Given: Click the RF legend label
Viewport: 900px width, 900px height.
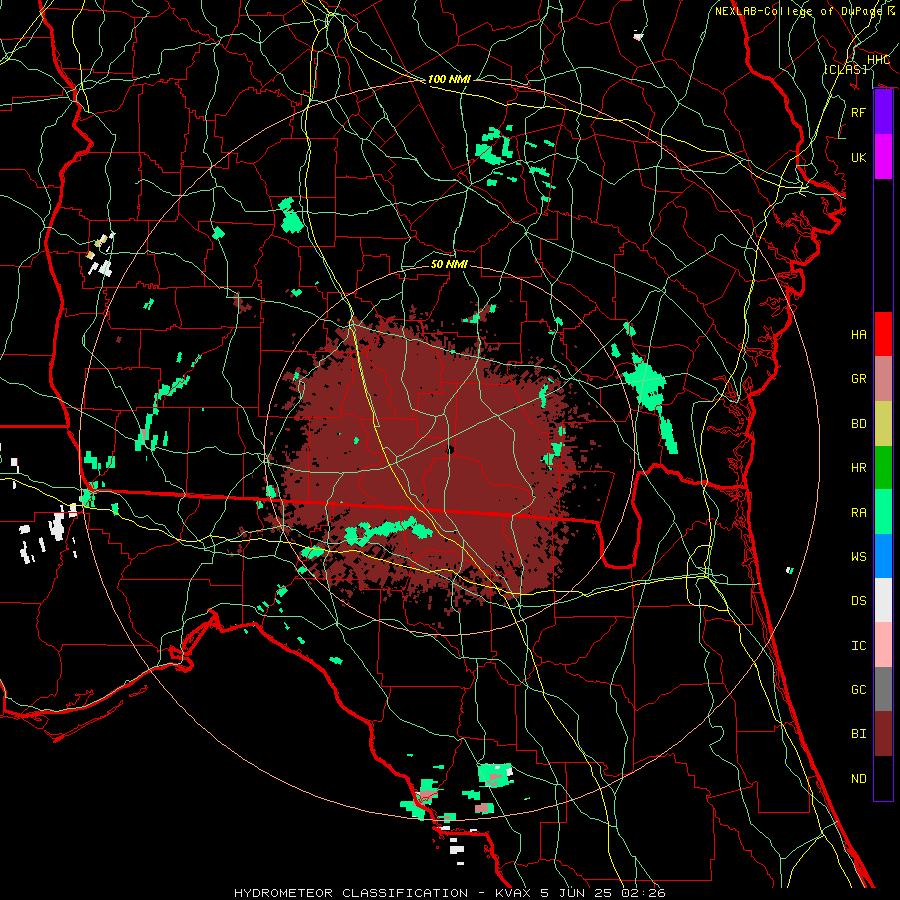Looking at the screenshot, I should coord(859,112).
